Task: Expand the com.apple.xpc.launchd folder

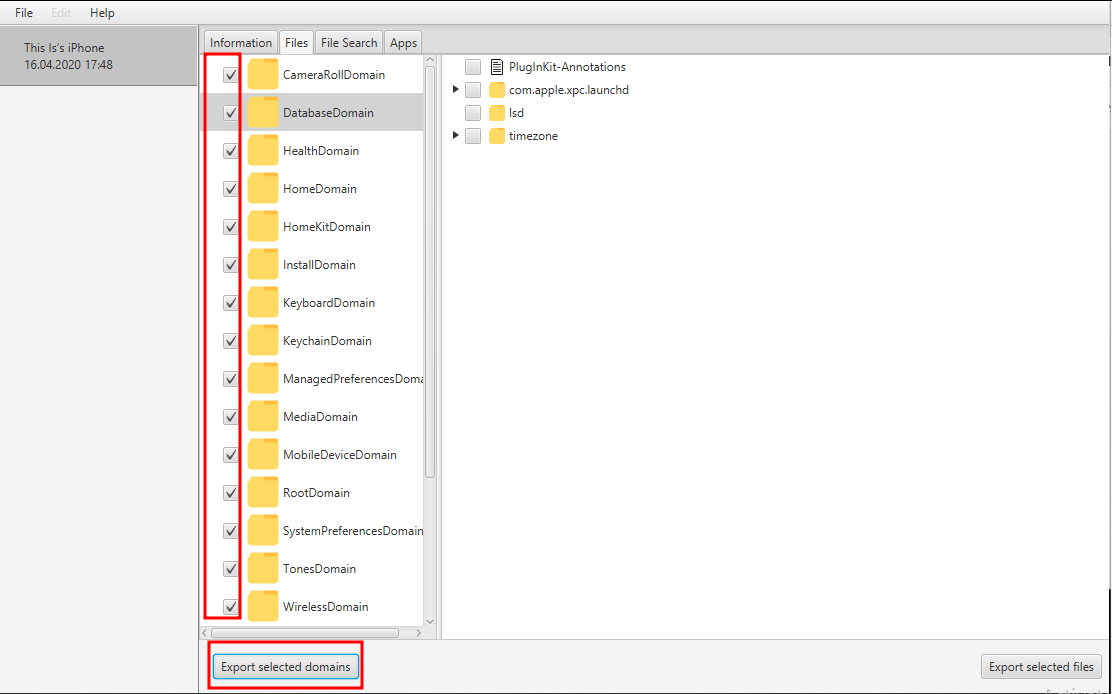Action: click(456, 89)
